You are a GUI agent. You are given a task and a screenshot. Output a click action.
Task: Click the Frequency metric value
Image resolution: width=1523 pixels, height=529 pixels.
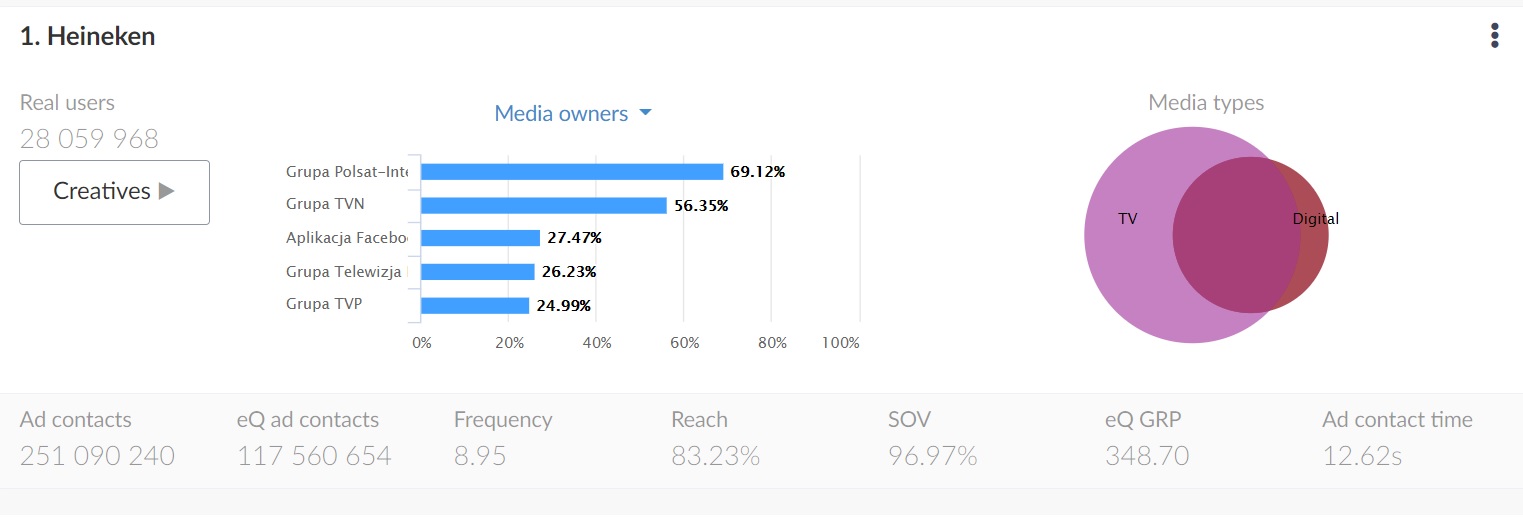tap(480, 456)
